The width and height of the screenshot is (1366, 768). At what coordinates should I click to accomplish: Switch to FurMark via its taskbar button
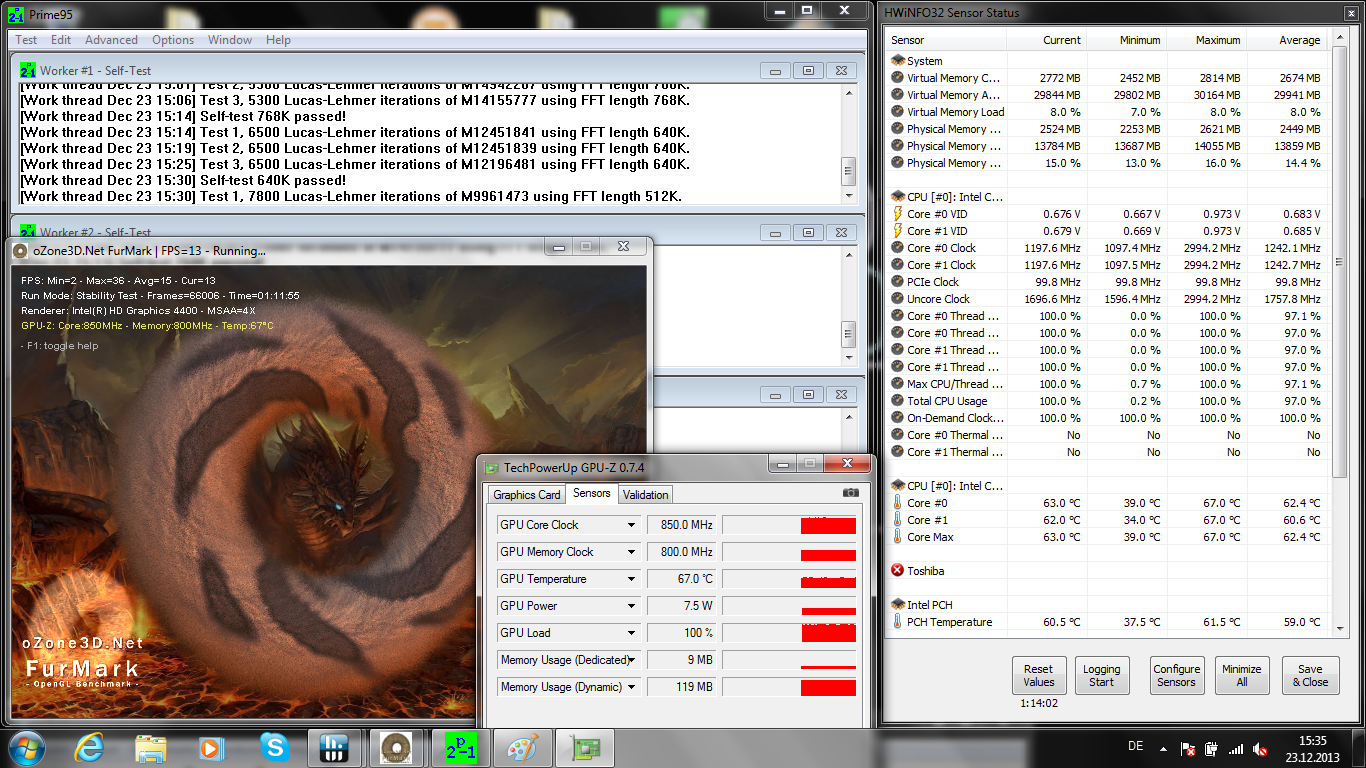[x=395, y=748]
